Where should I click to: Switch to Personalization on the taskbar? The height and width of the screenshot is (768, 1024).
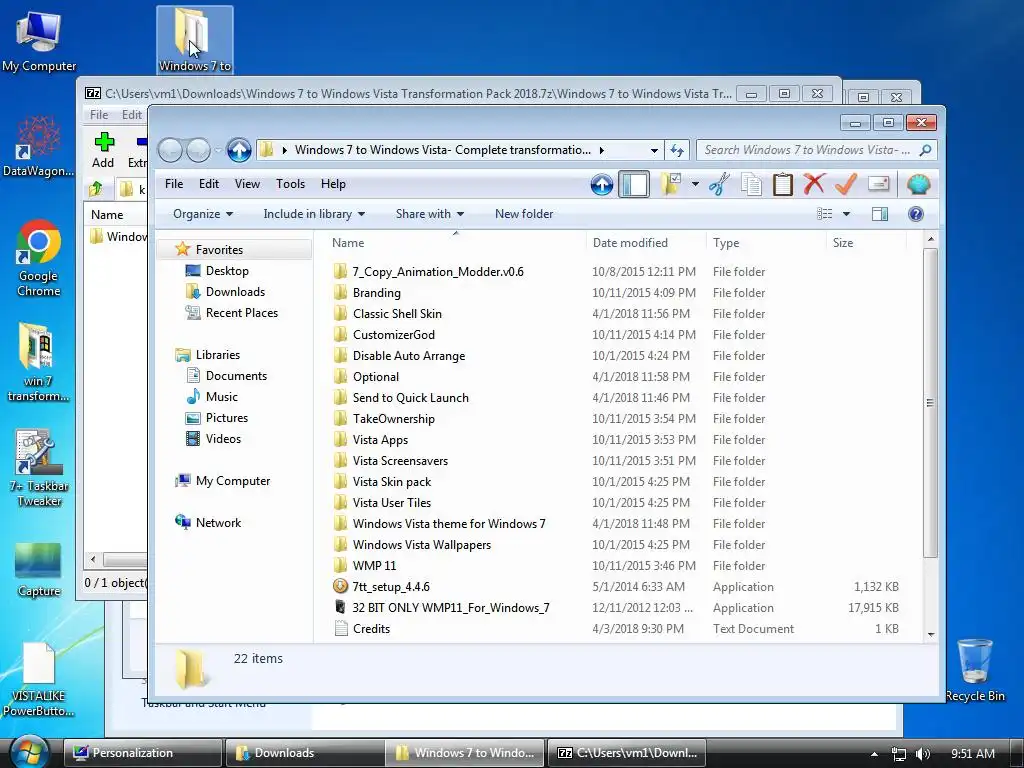point(142,753)
